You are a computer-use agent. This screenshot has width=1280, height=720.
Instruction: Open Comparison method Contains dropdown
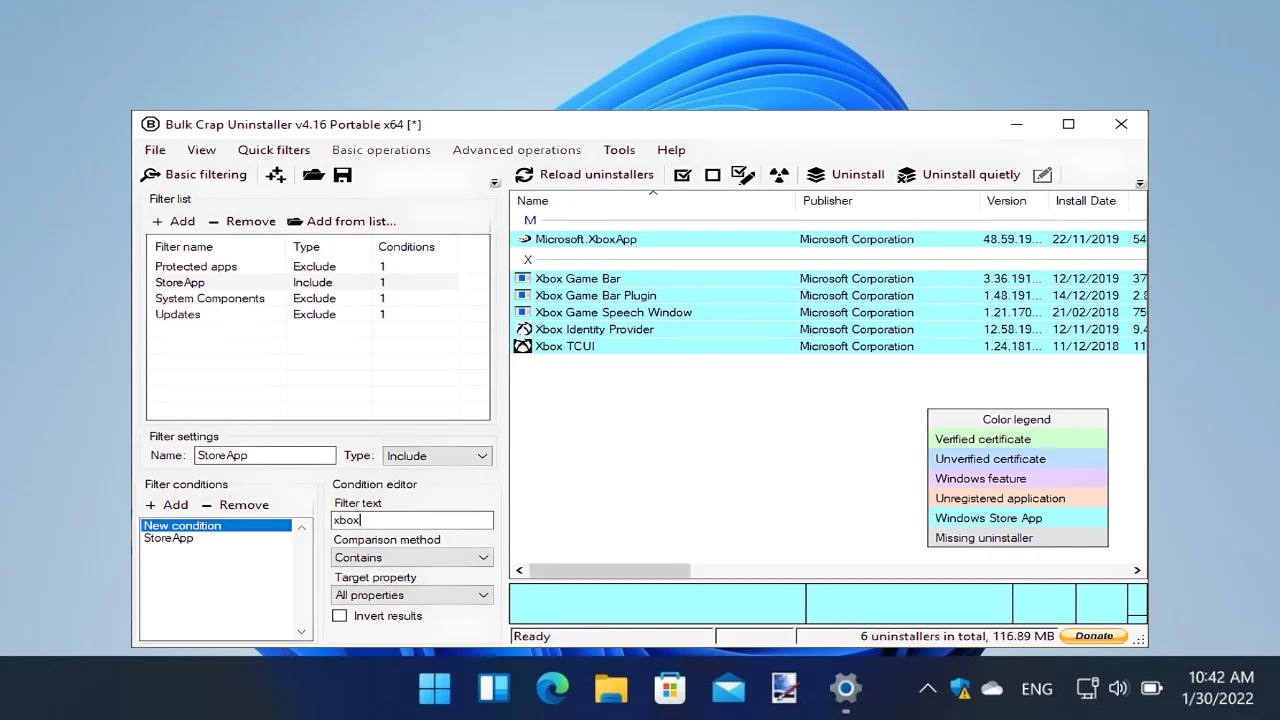[412, 557]
